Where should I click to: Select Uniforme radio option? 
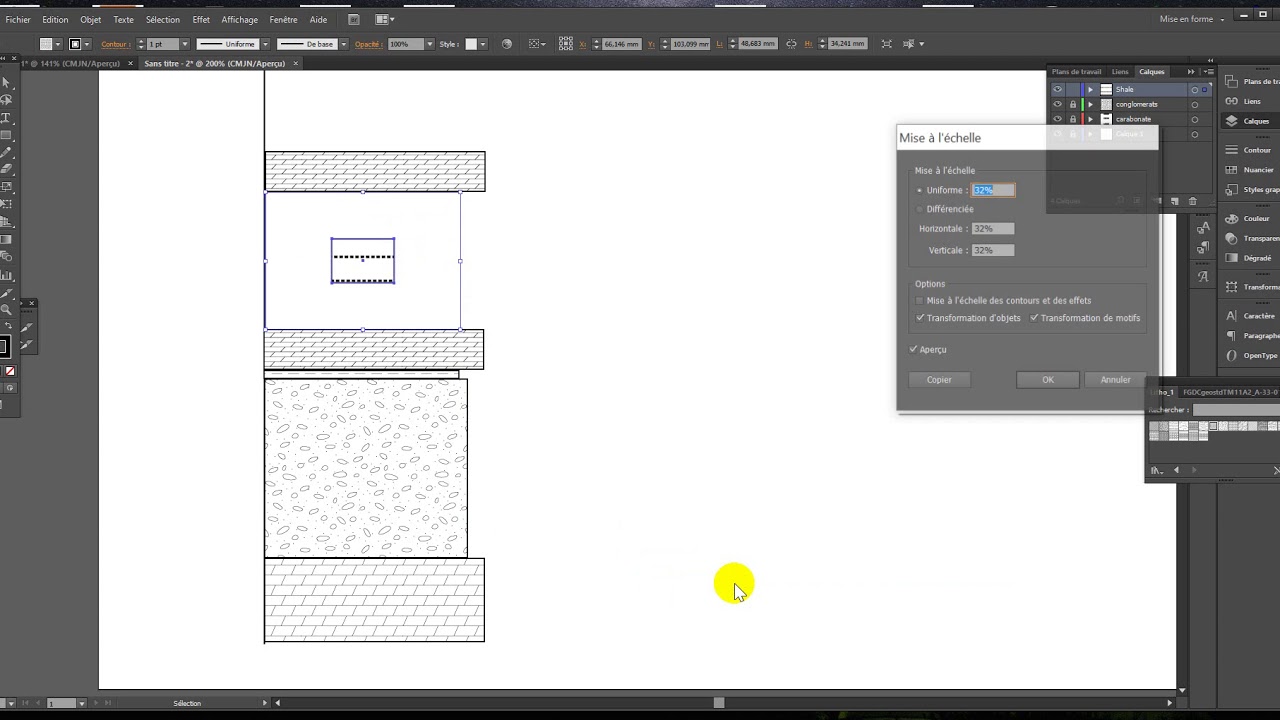point(919,190)
